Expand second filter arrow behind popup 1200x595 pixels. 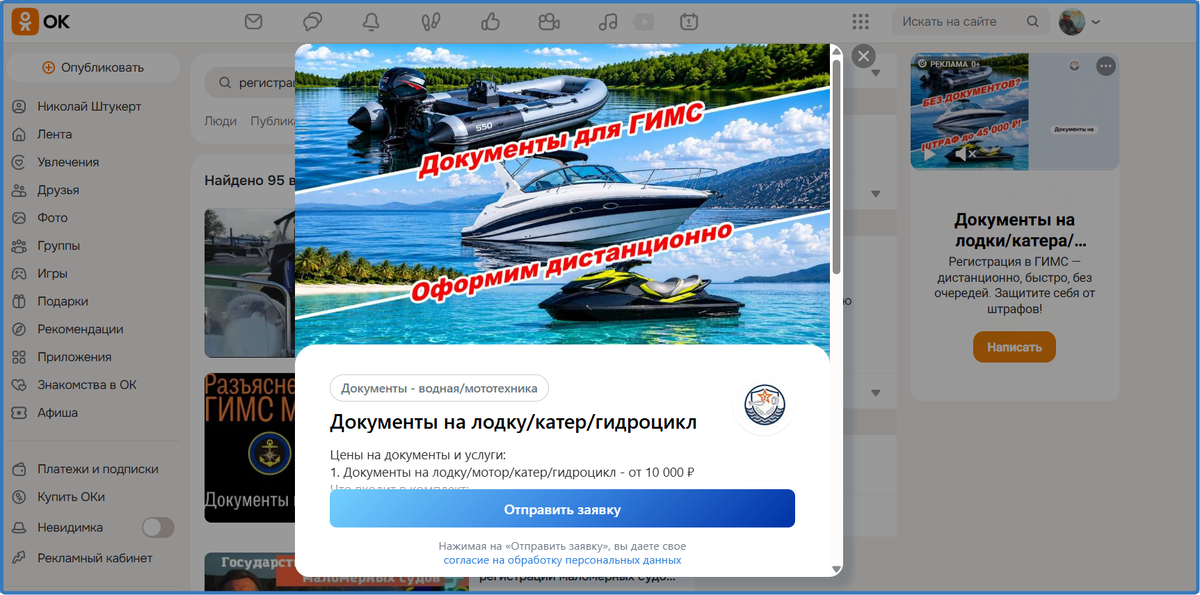point(875,193)
